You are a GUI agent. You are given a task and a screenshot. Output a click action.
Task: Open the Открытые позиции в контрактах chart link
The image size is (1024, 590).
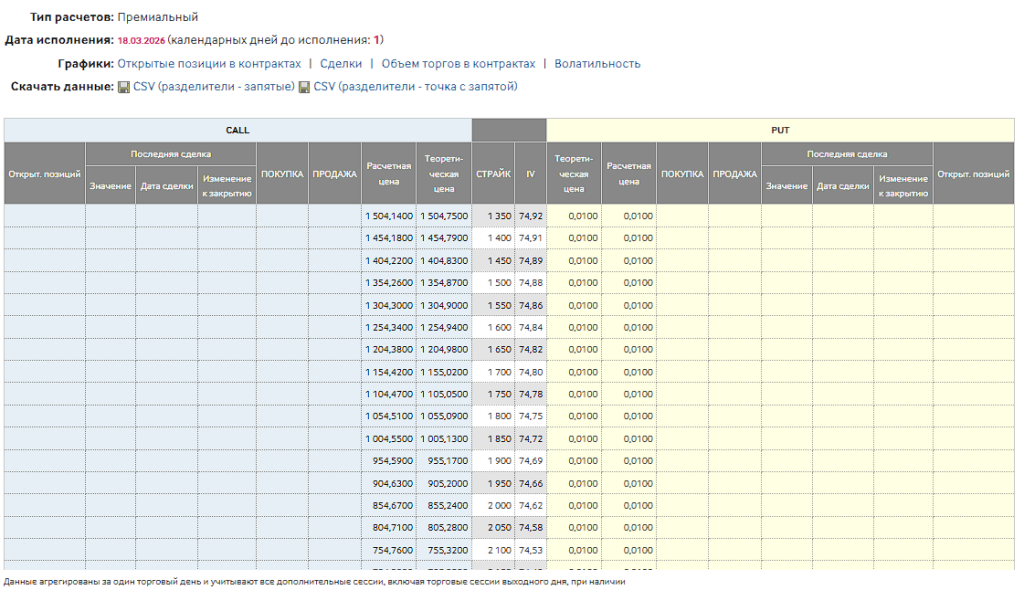pyautogui.click(x=209, y=64)
